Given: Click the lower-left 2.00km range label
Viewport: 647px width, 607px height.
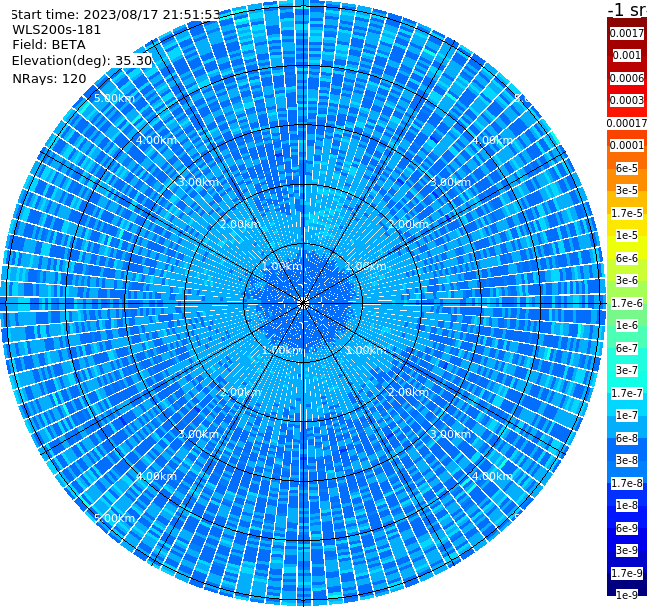Looking at the screenshot, I should (x=241, y=392).
